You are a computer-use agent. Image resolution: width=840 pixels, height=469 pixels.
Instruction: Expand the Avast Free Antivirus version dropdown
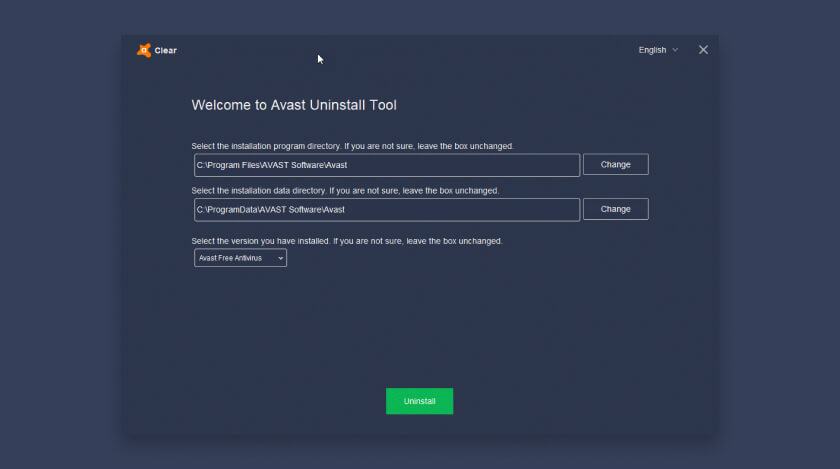240,258
